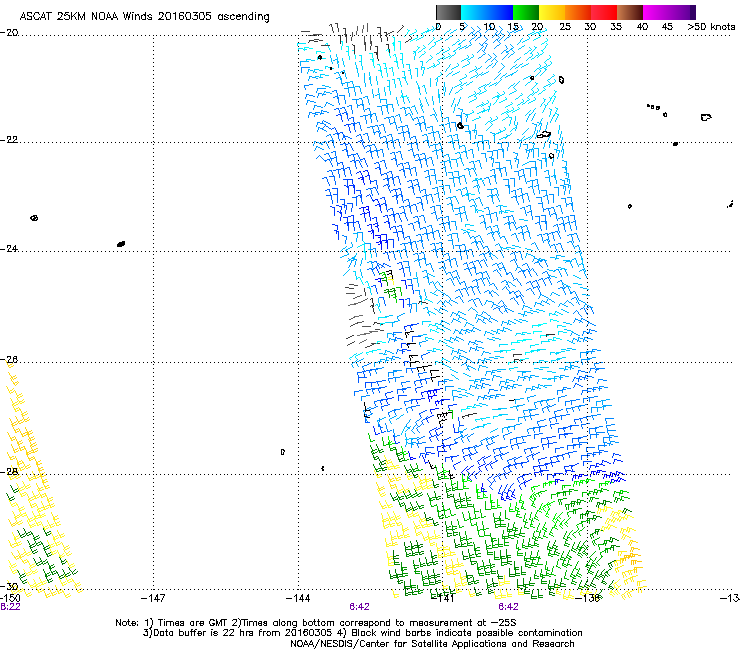Select the brown 35–40 knot color segment

click(x=630, y=12)
